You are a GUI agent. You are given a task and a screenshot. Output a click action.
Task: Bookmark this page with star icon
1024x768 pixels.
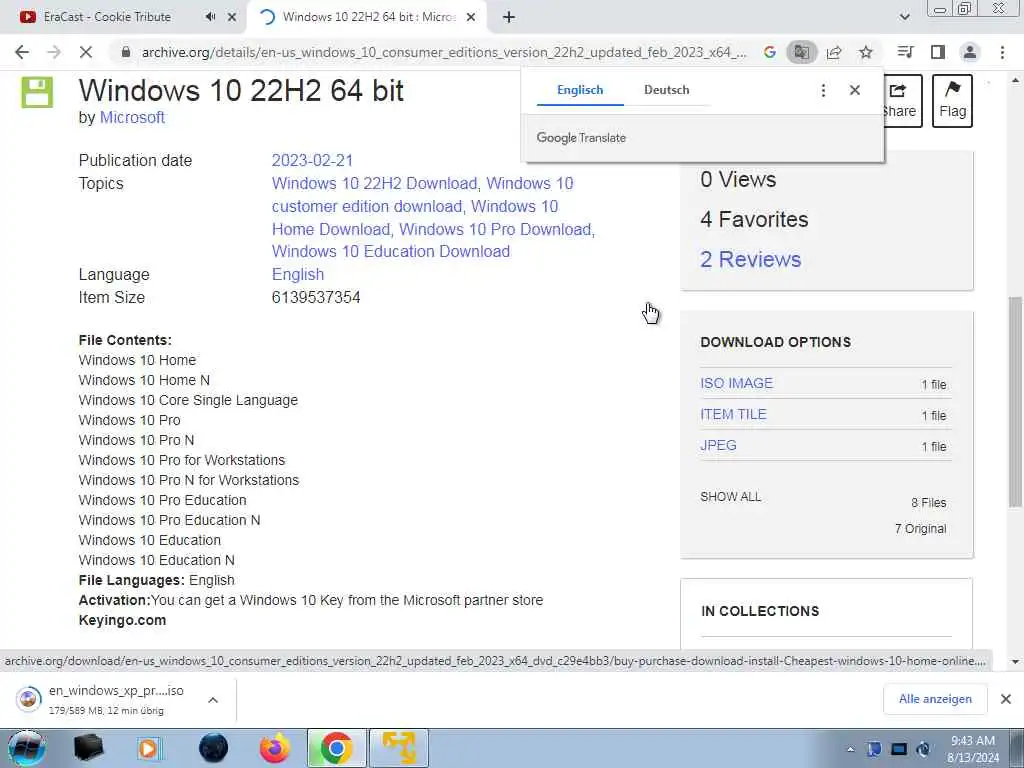tap(866, 52)
